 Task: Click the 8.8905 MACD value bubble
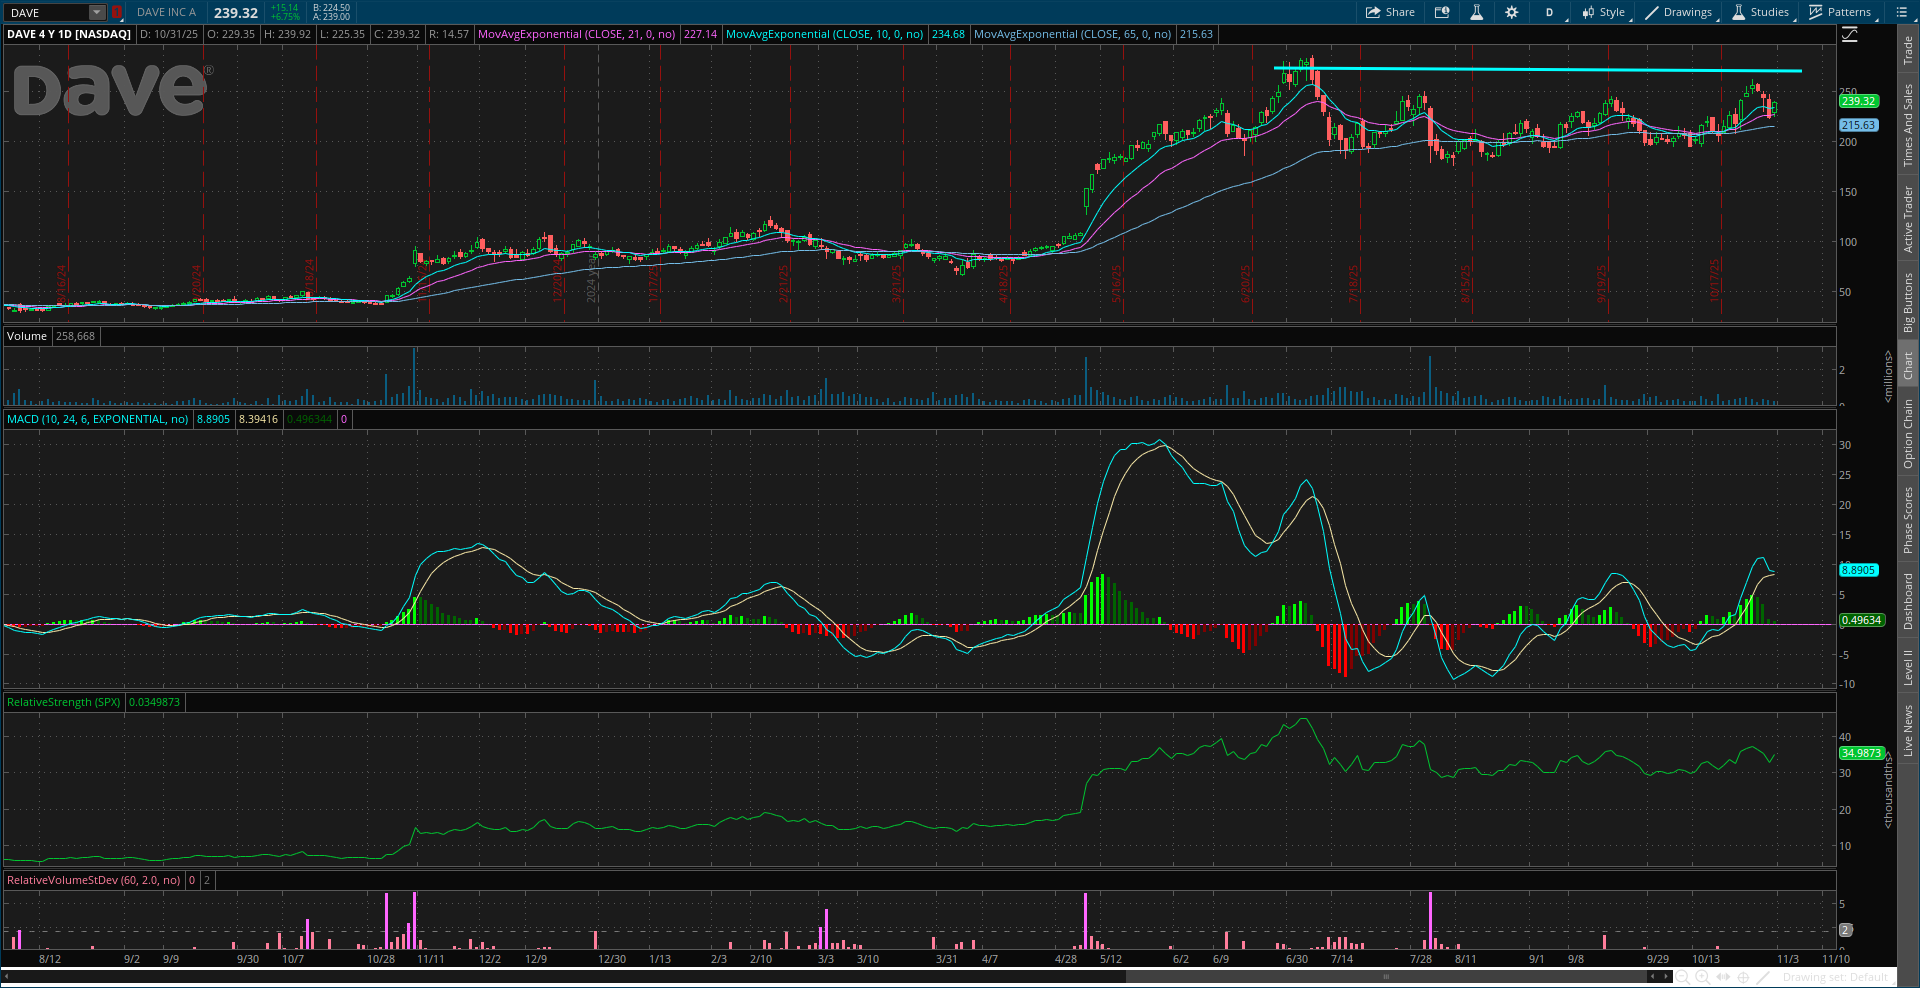point(1859,570)
